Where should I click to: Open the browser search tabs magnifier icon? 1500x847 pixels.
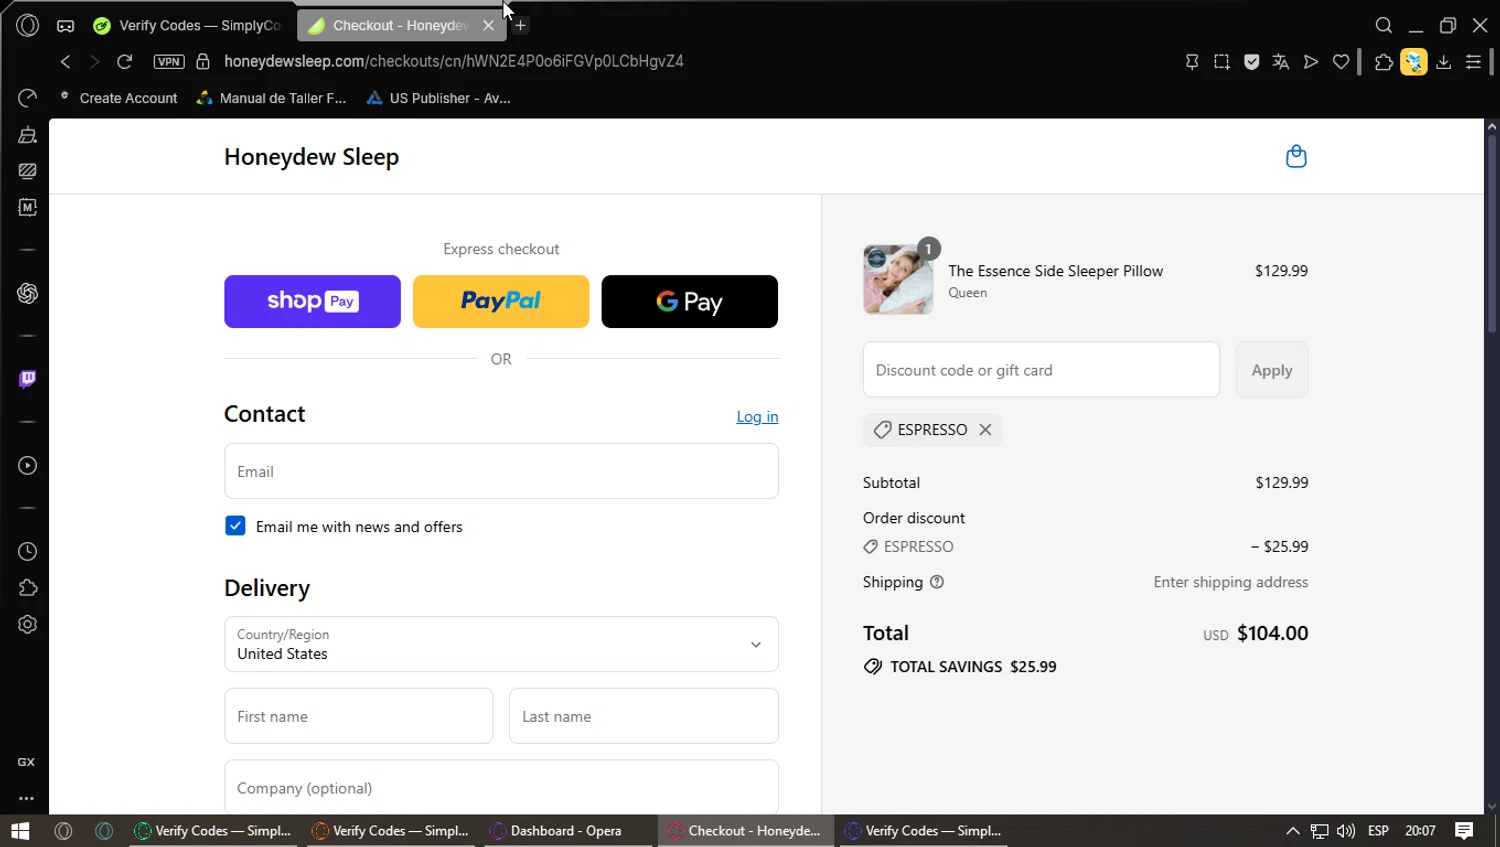pos(1384,26)
